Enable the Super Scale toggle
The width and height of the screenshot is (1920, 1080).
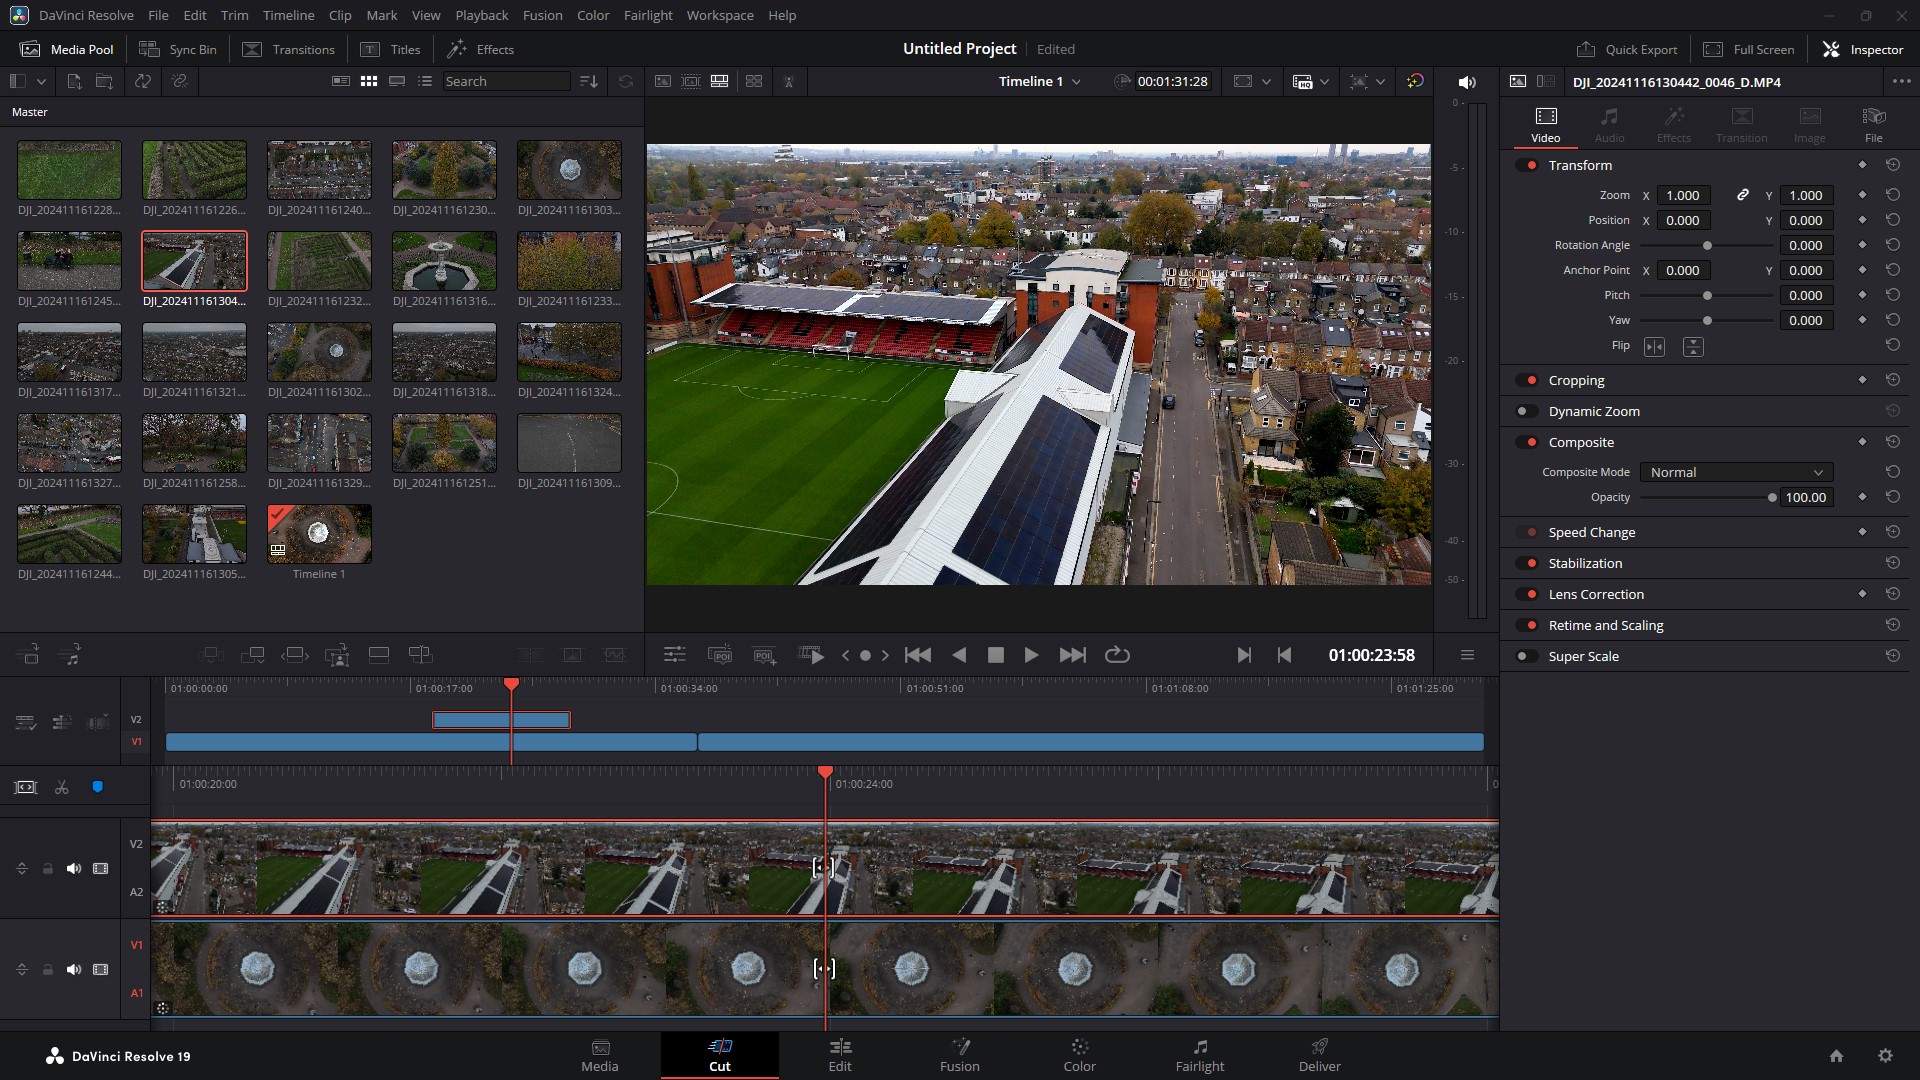1527,656
